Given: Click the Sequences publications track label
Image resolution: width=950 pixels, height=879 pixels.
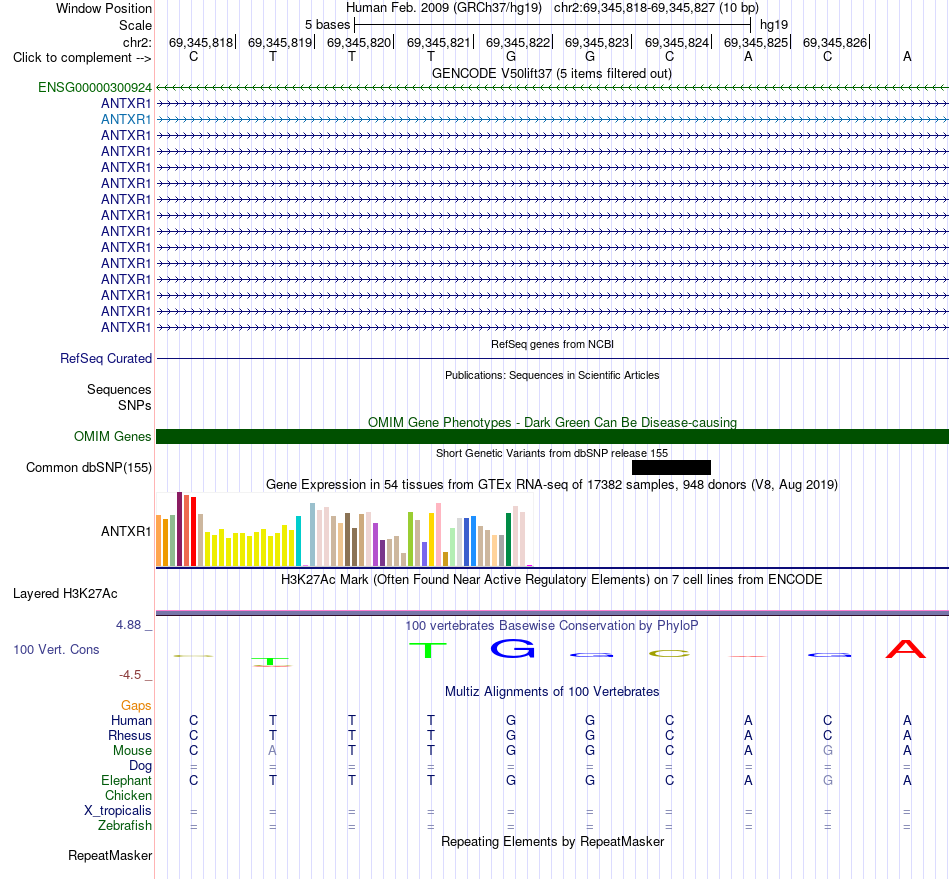Looking at the screenshot, I should 119,390.
